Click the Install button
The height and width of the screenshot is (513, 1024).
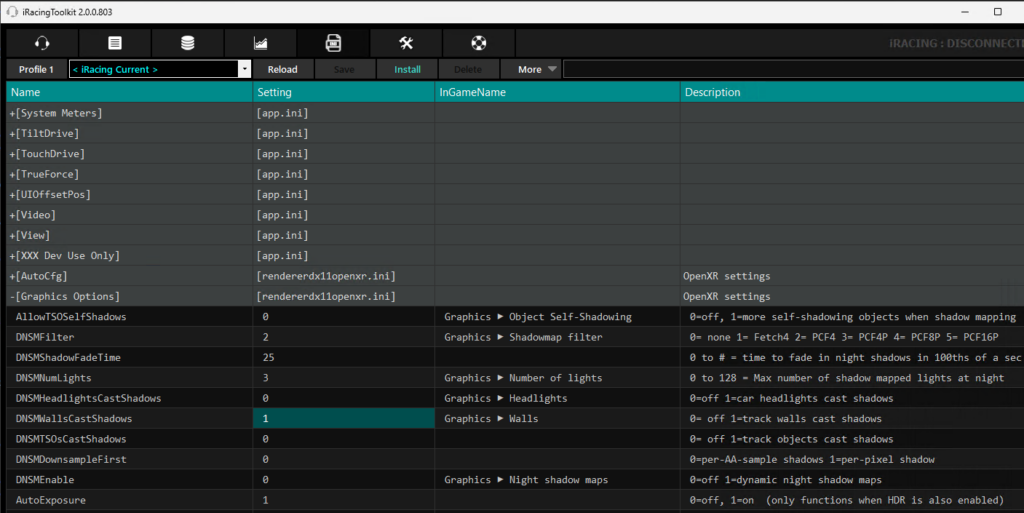point(407,70)
